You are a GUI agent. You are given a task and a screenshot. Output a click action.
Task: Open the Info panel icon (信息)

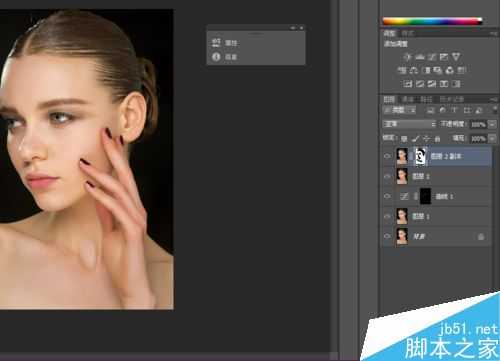coord(216,57)
